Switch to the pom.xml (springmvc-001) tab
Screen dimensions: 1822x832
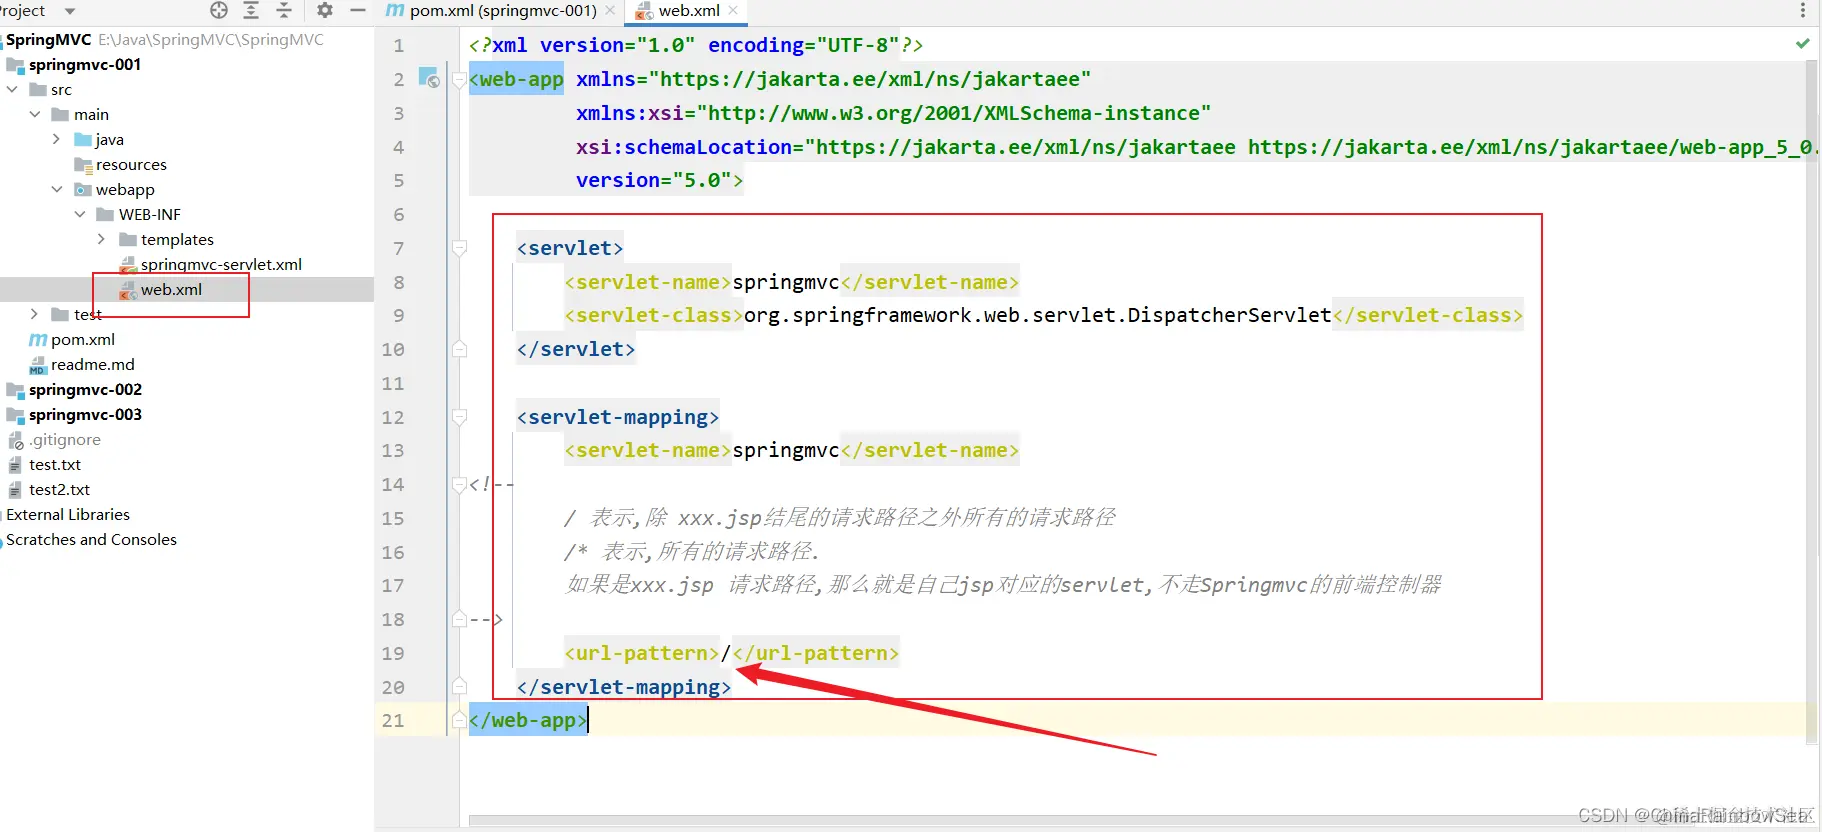point(503,11)
